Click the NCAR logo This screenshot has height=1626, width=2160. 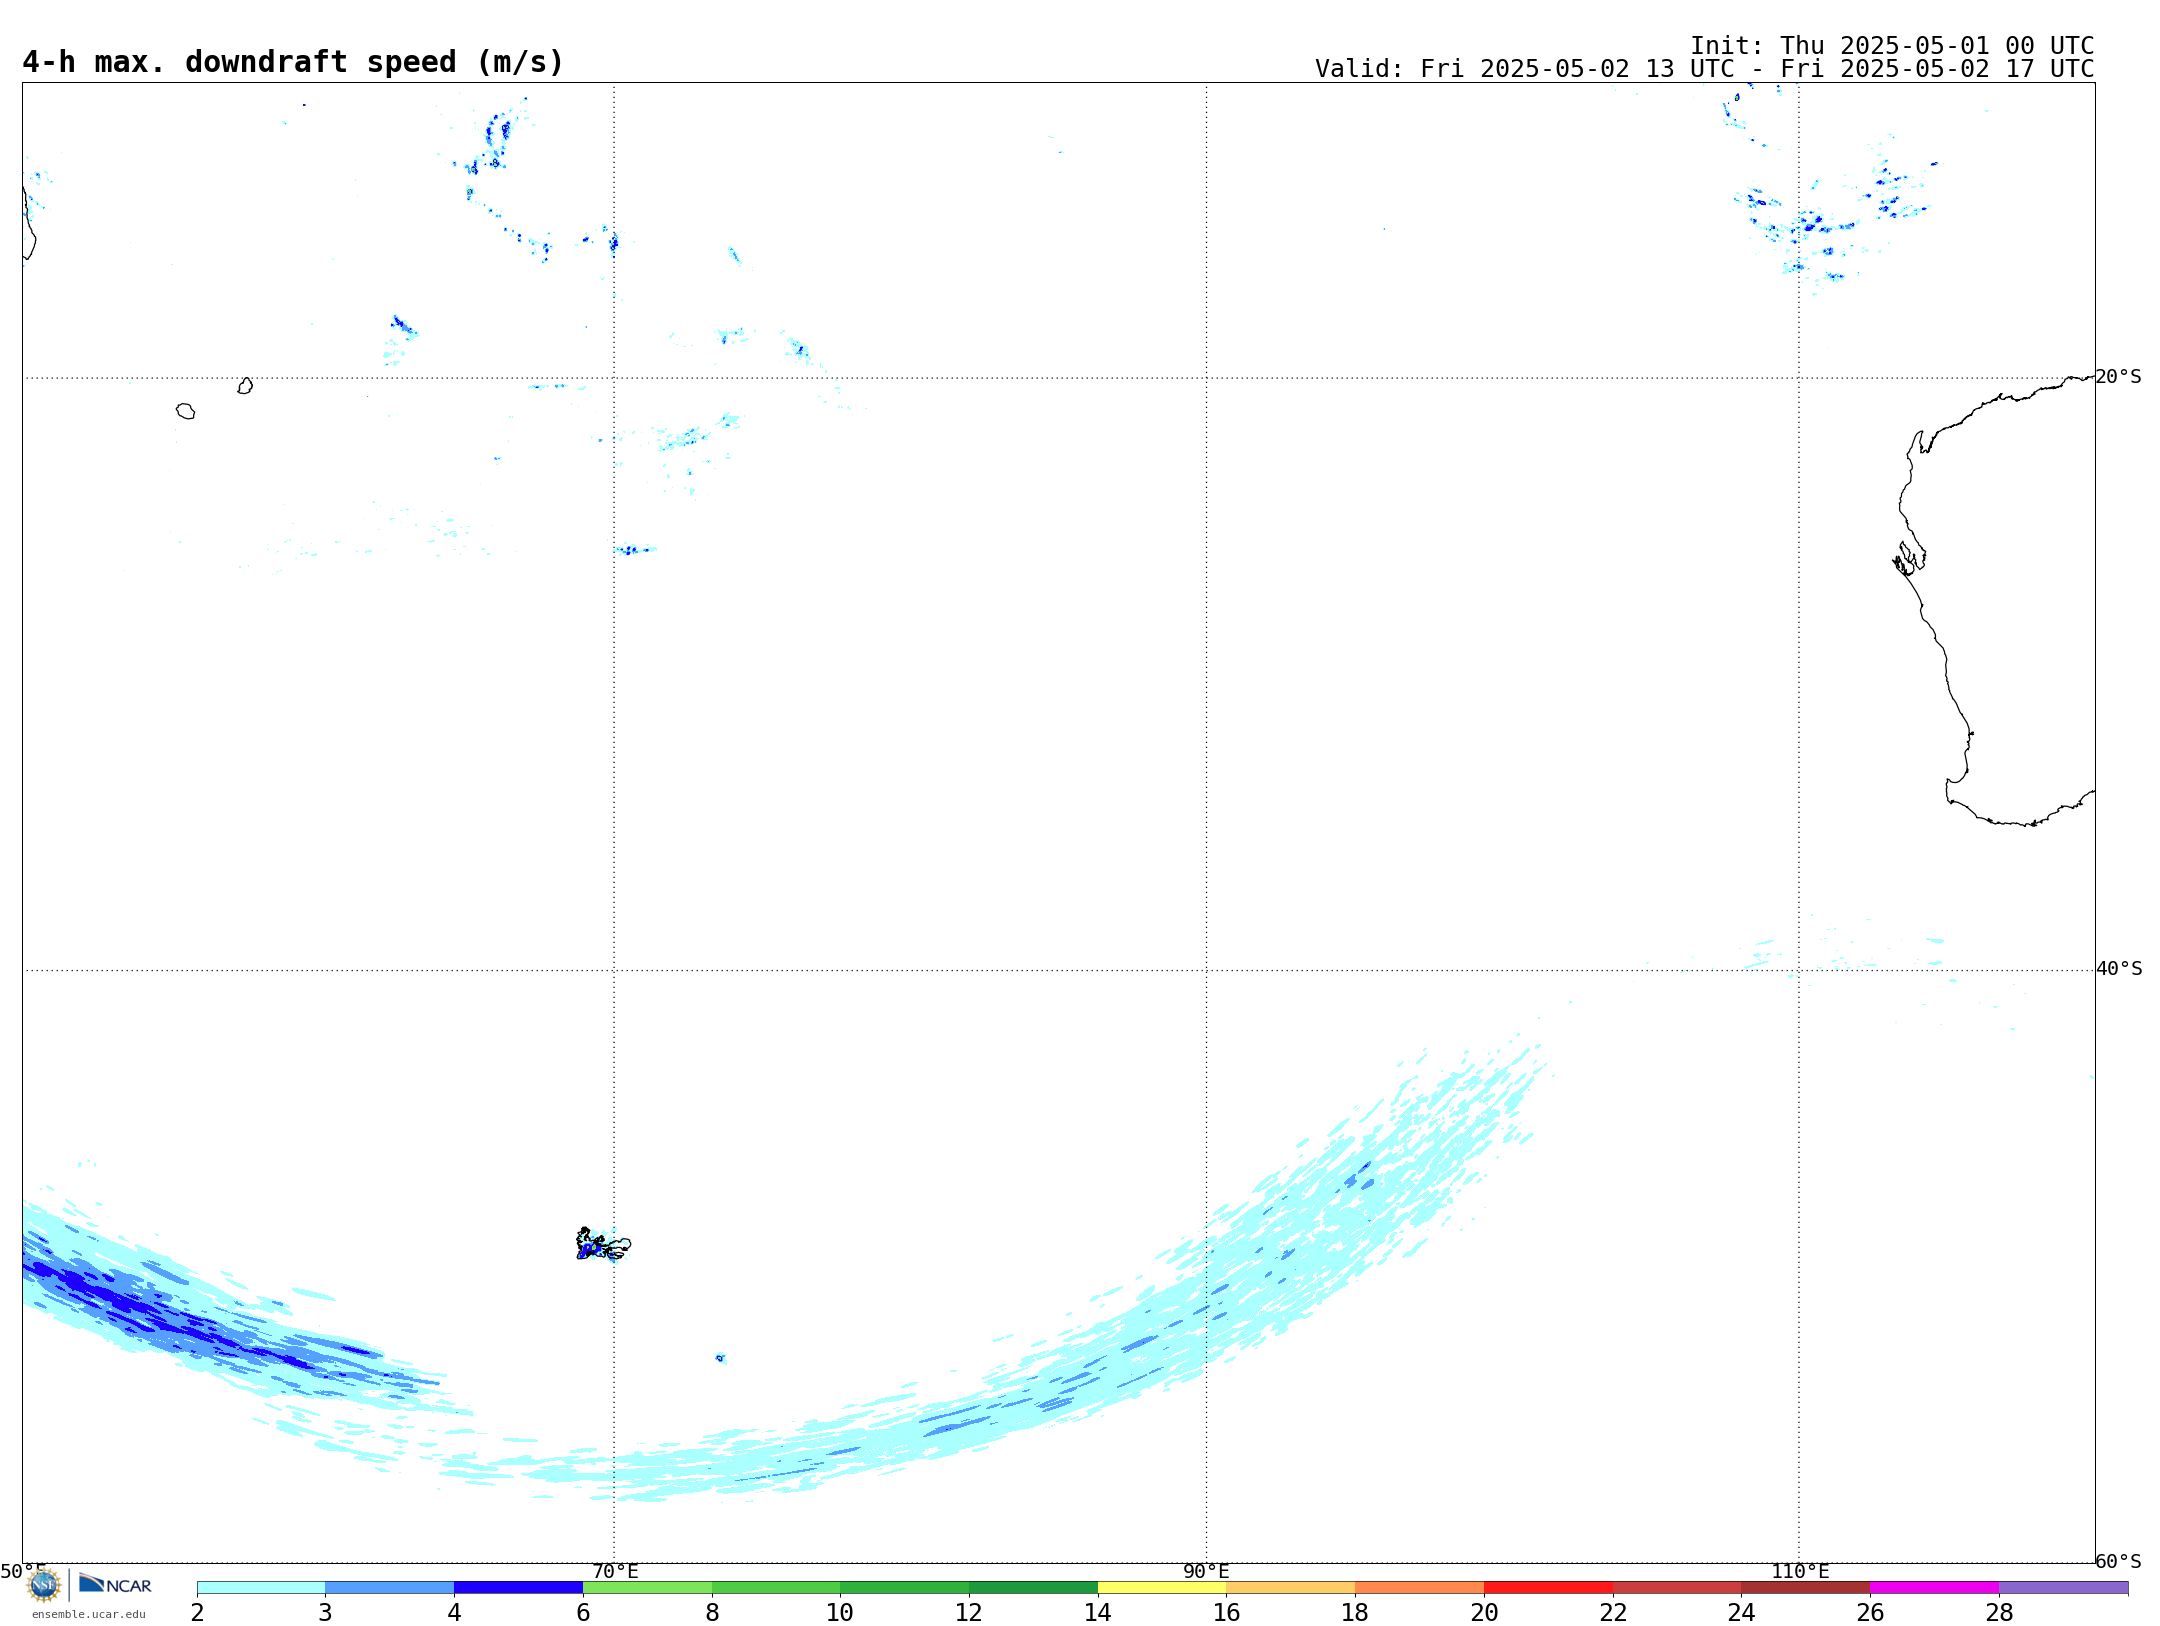pyautogui.click(x=115, y=1584)
